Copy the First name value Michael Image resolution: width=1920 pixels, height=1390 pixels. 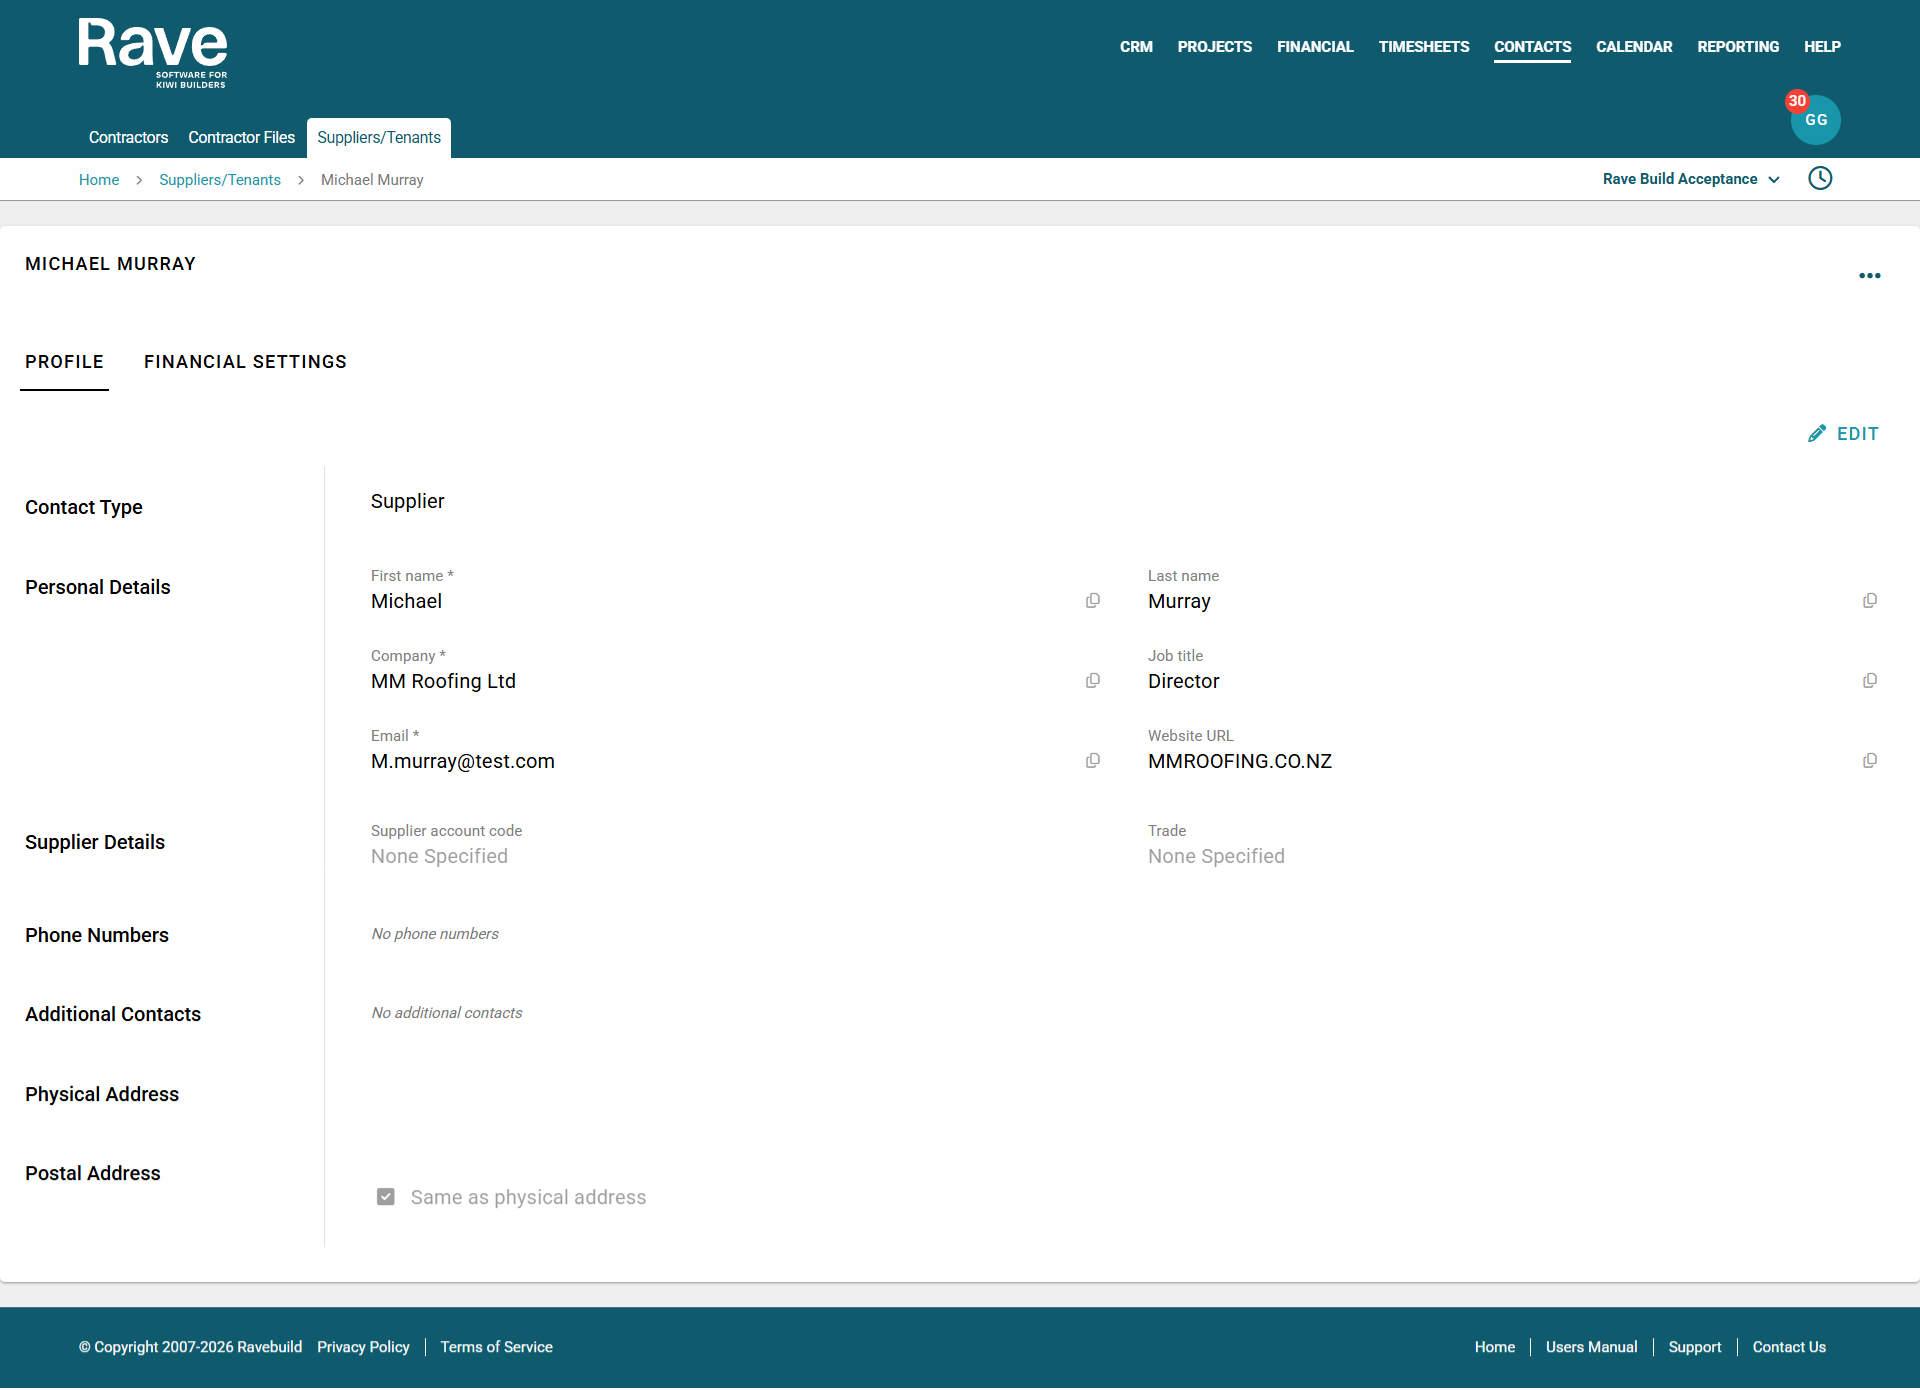(1093, 601)
